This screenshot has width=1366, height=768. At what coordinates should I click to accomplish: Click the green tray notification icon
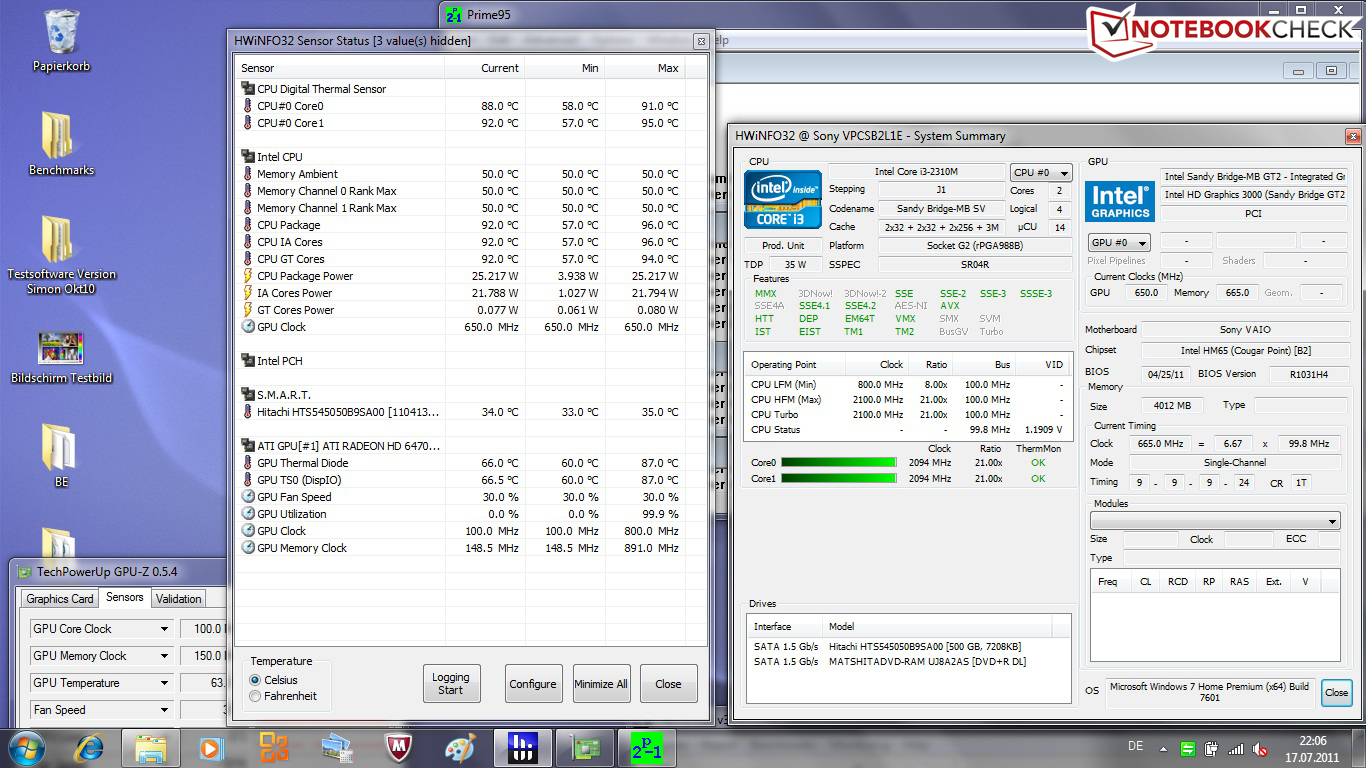click(1188, 749)
